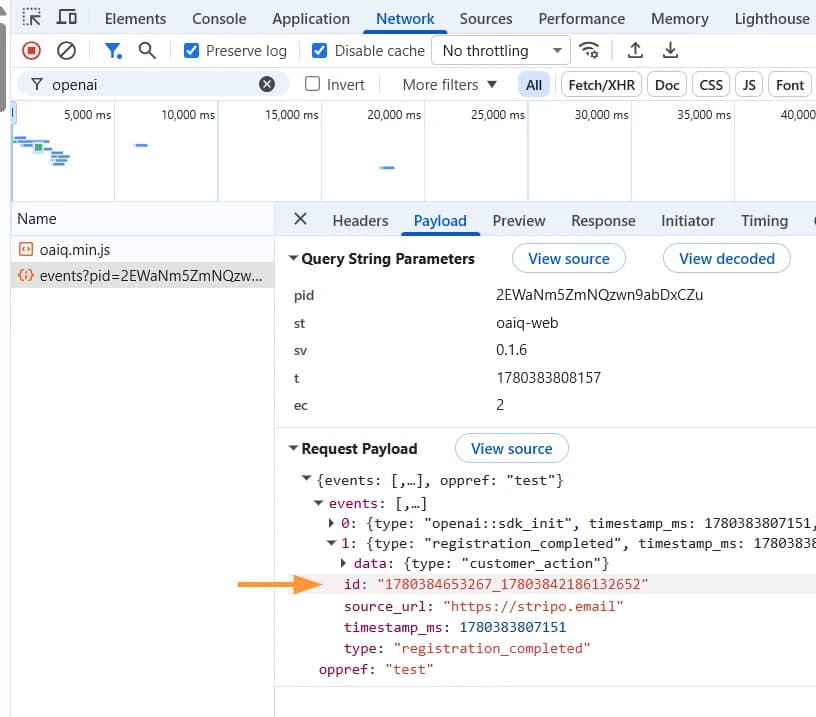
Task: Select the st value oaiq-web
Action: click(x=527, y=323)
